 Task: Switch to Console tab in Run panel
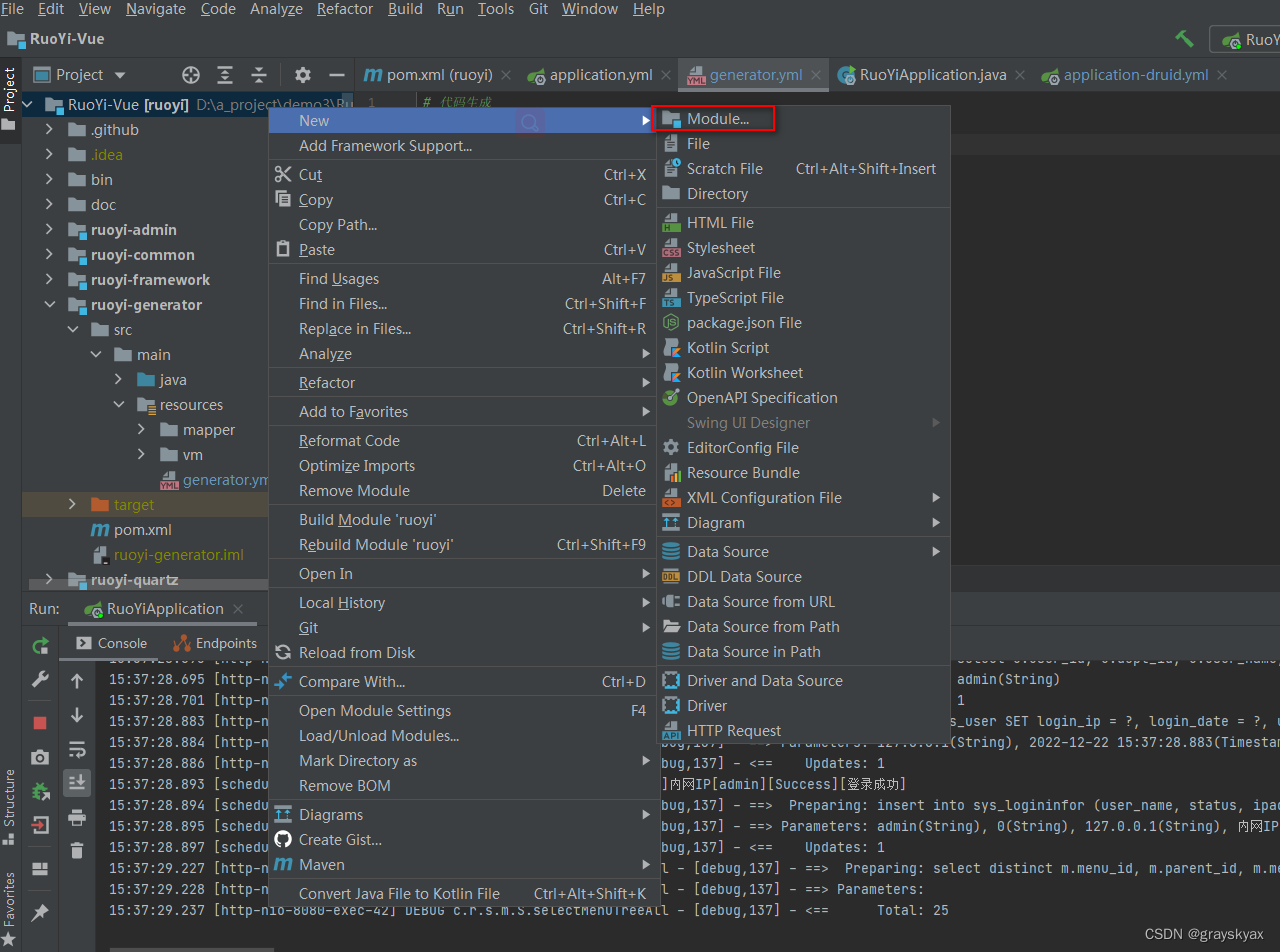click(x=111, y=643)
